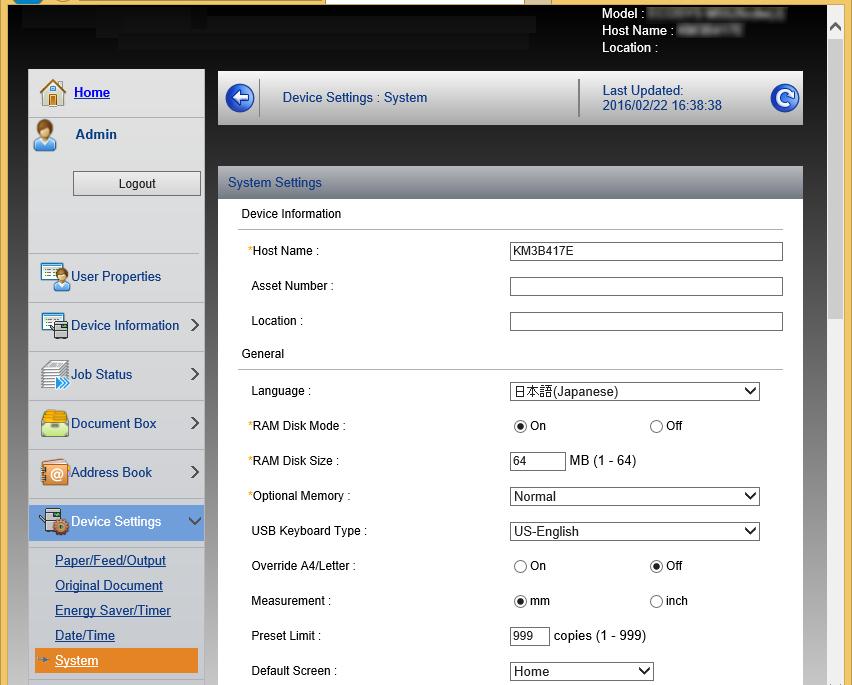Open the Optional Memory dropdown

[x=634, y=497]
